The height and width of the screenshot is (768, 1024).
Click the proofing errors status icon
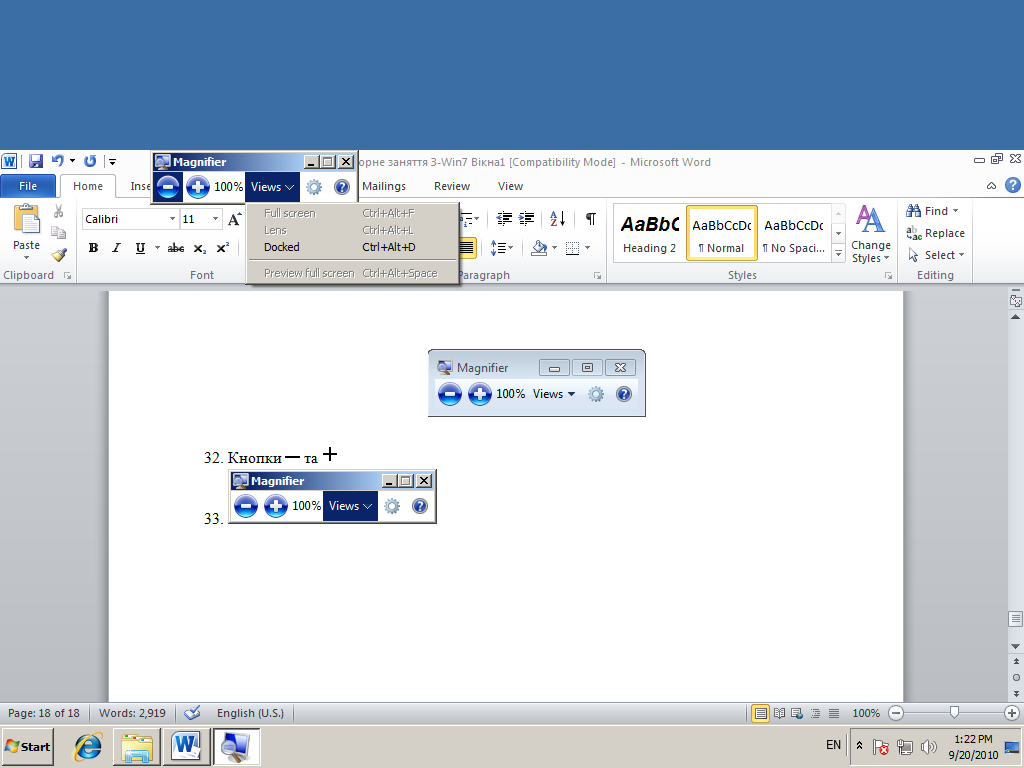(x=192, y=712)
